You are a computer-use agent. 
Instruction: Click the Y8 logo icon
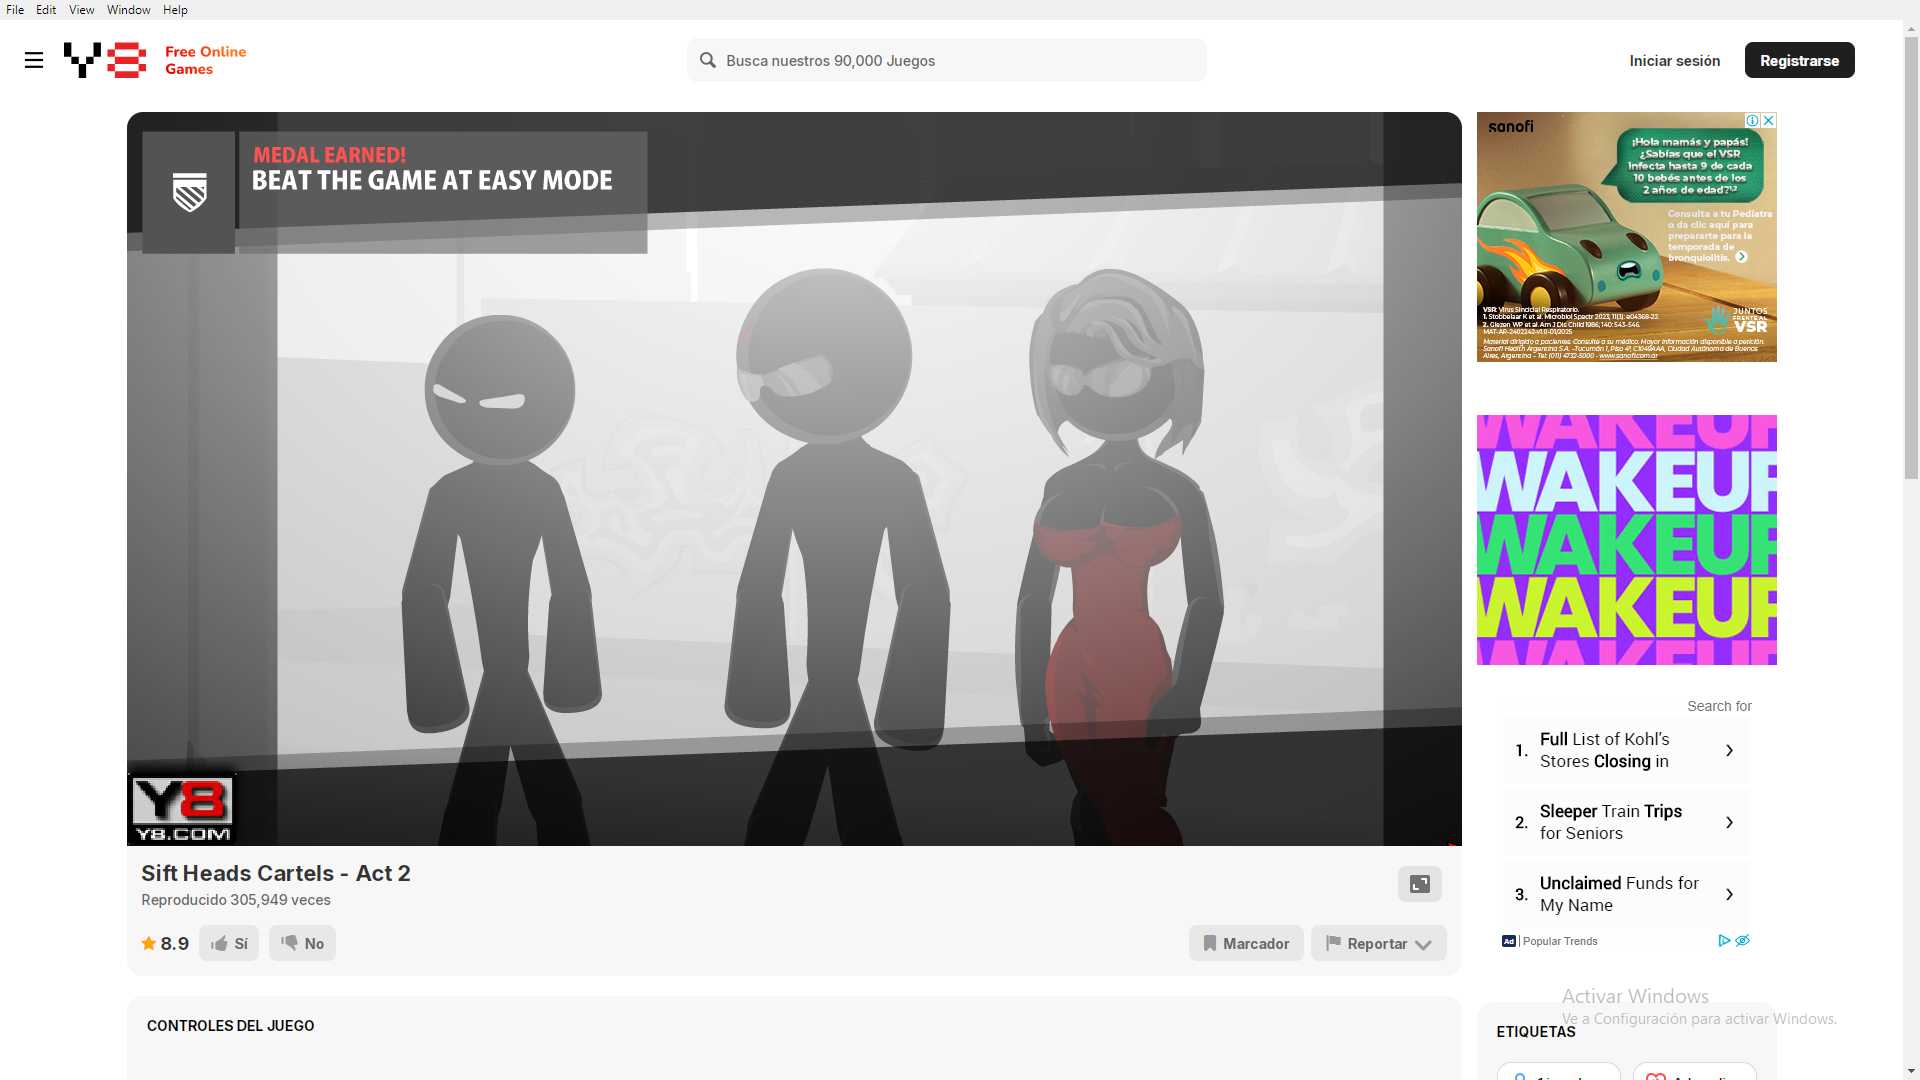click(105, 60)
